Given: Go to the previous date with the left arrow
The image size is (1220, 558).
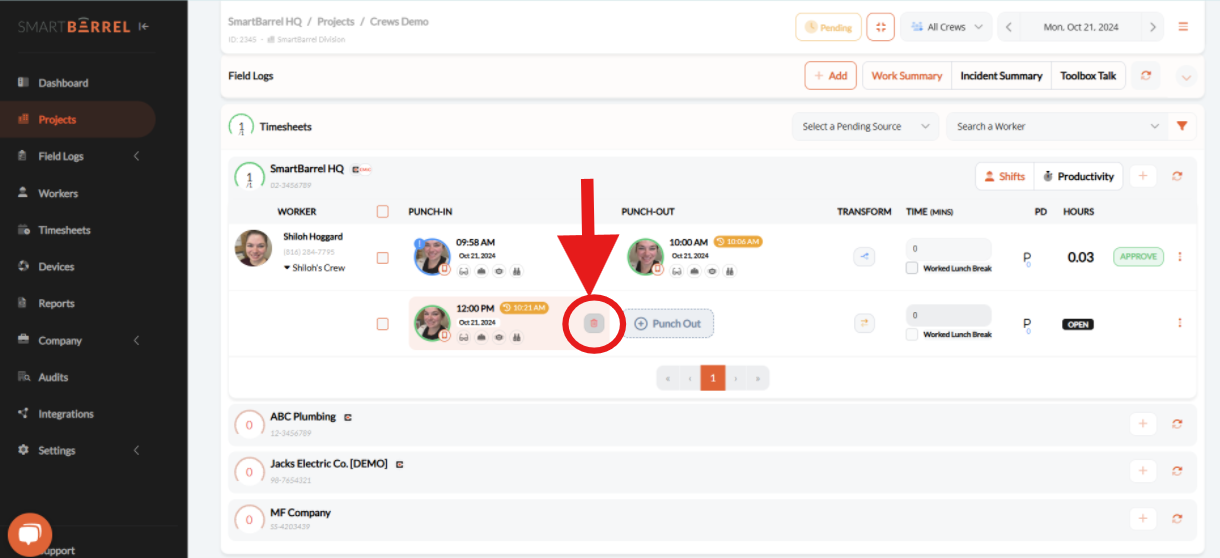Looking at the screenshot, I should [x=1009, y=27].
